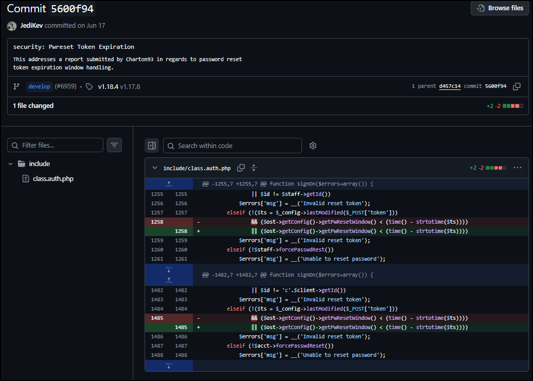This screenshot has width=533, height=381.
Task: Open parent commit d457c14
Action: 449,86
